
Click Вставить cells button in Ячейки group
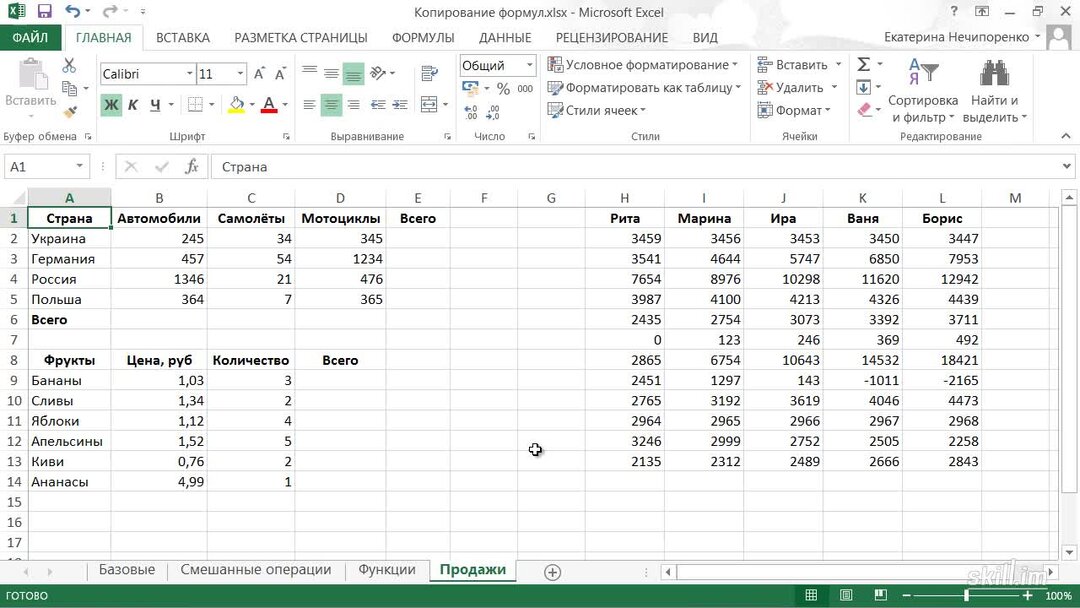(799, 65)
